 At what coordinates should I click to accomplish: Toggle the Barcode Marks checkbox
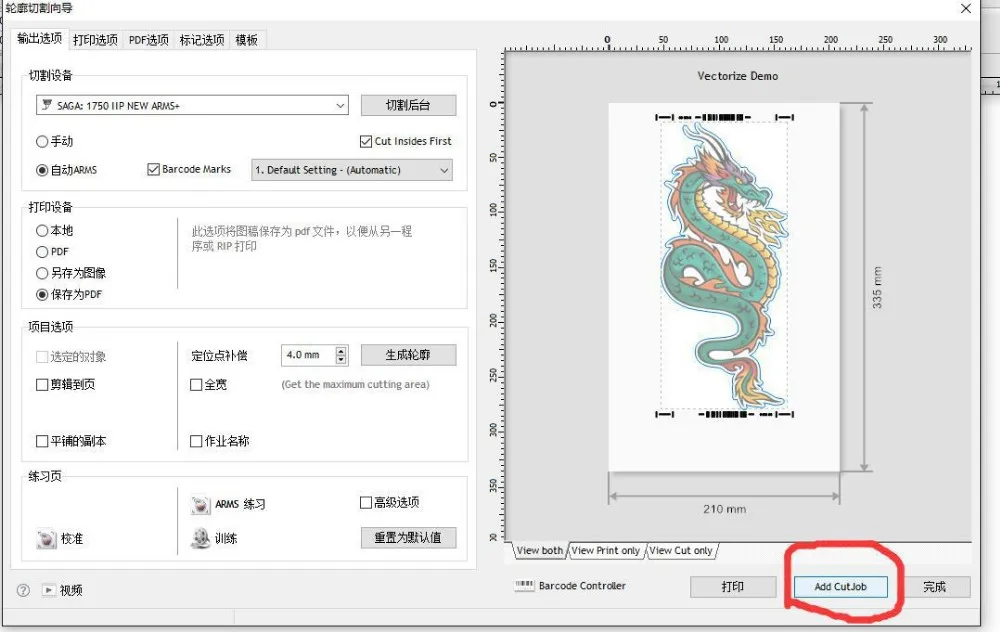[153, 169]
